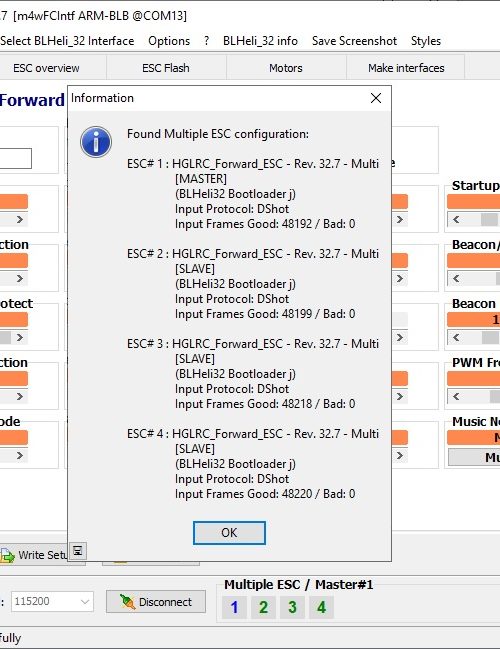Image resolution: width=500 pixels, height=649 pixels.
Task: Click the orange Startup value bar
Action: (474, 202)
